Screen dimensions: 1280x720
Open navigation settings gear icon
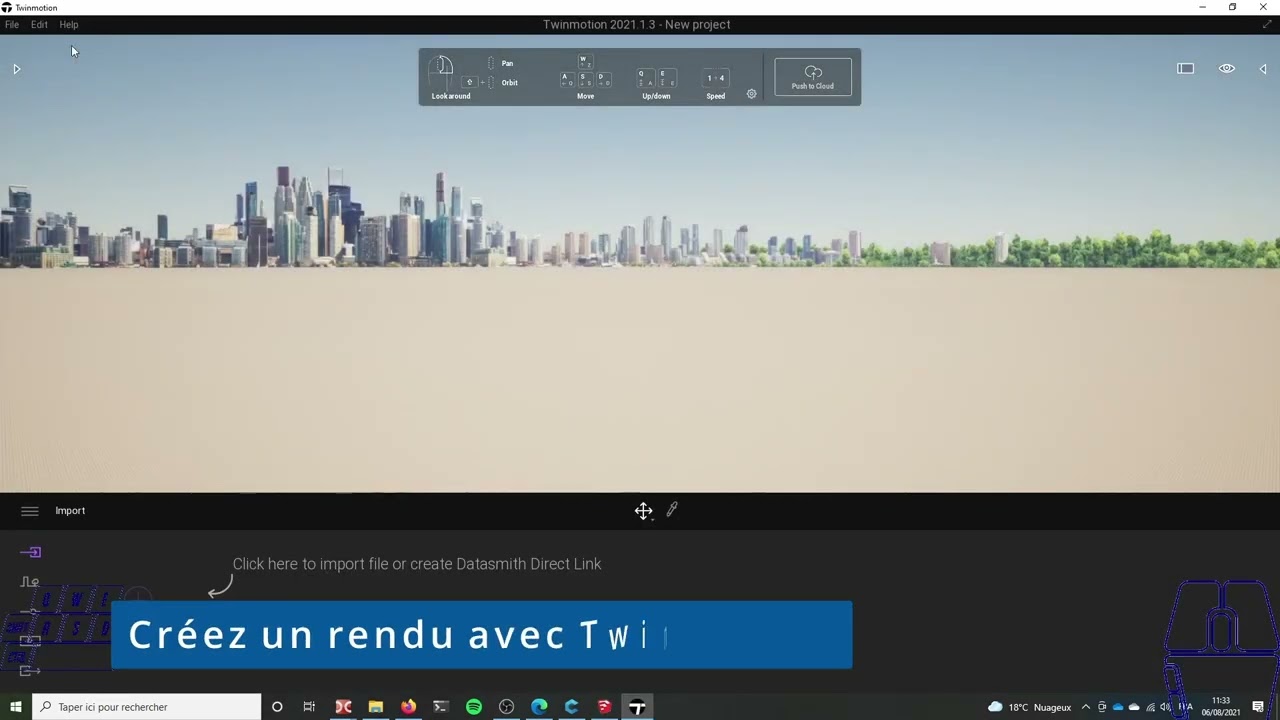[x=752, y=94]
